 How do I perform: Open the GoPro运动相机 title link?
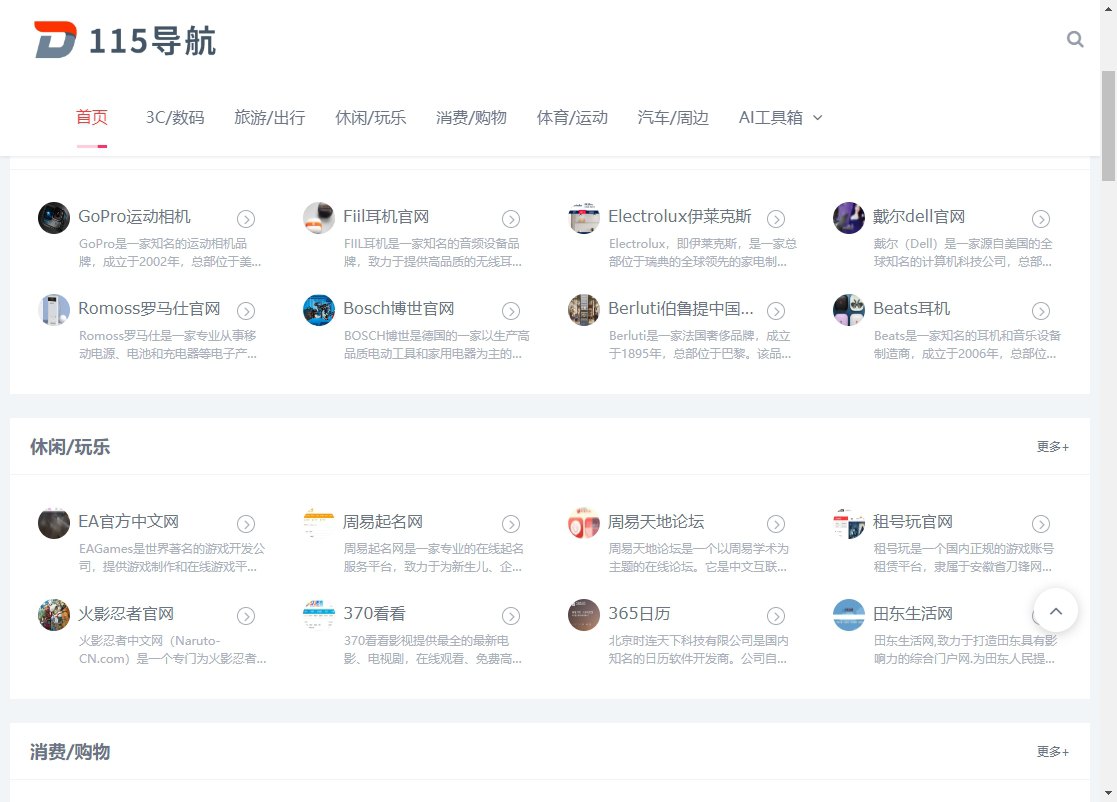point(135,217)
